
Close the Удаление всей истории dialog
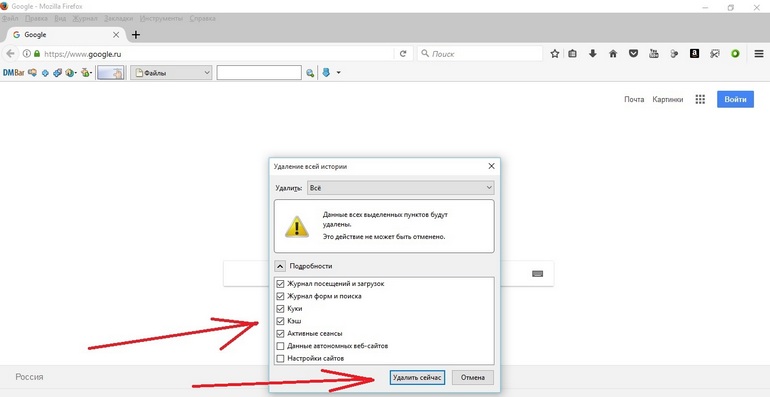491,166
